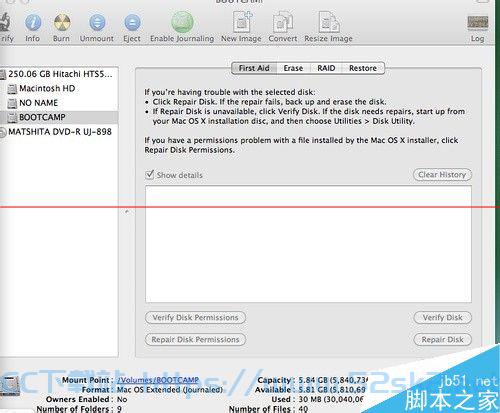The image size is (500, 413).
Task: Click the Resize Image icon
Action: [x=329, y=22]
